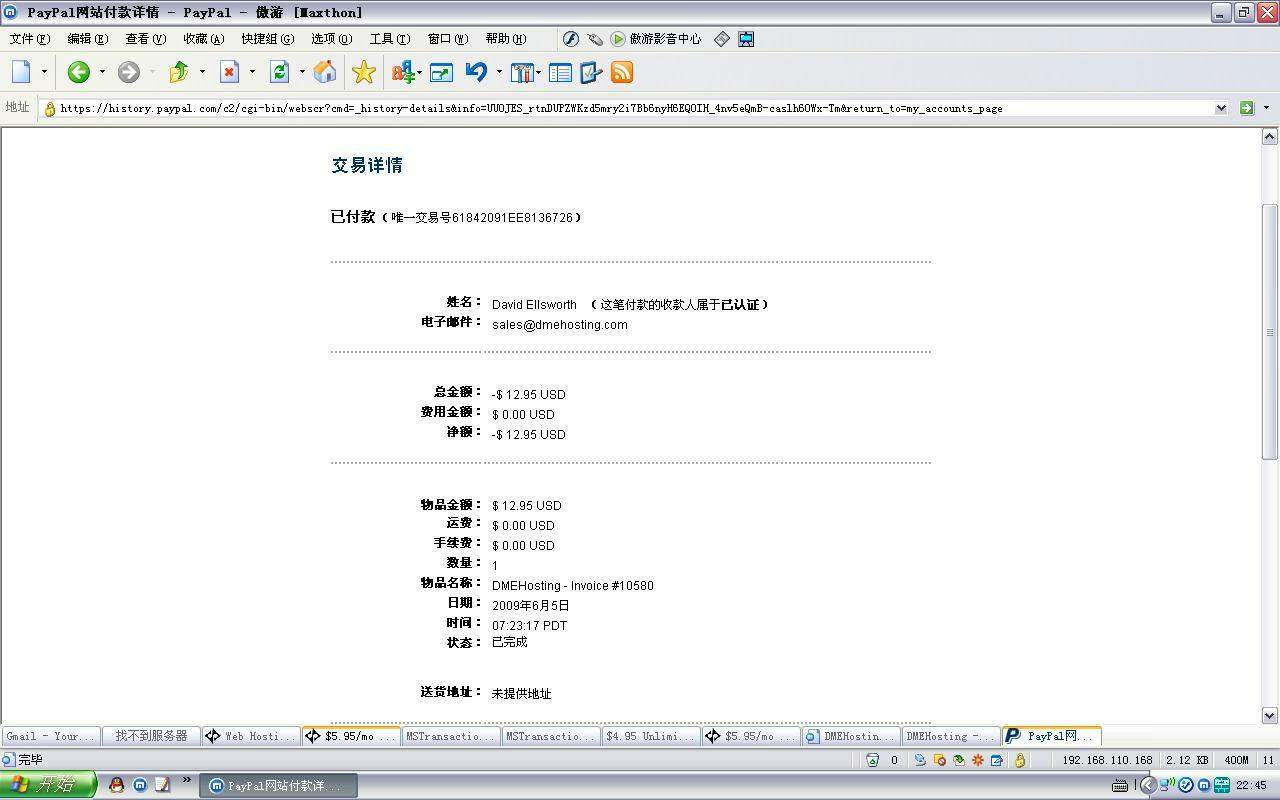The image size is (1280, 800).
Task: Open the 帮助(H) menu
Action: [x=506, y=39]
